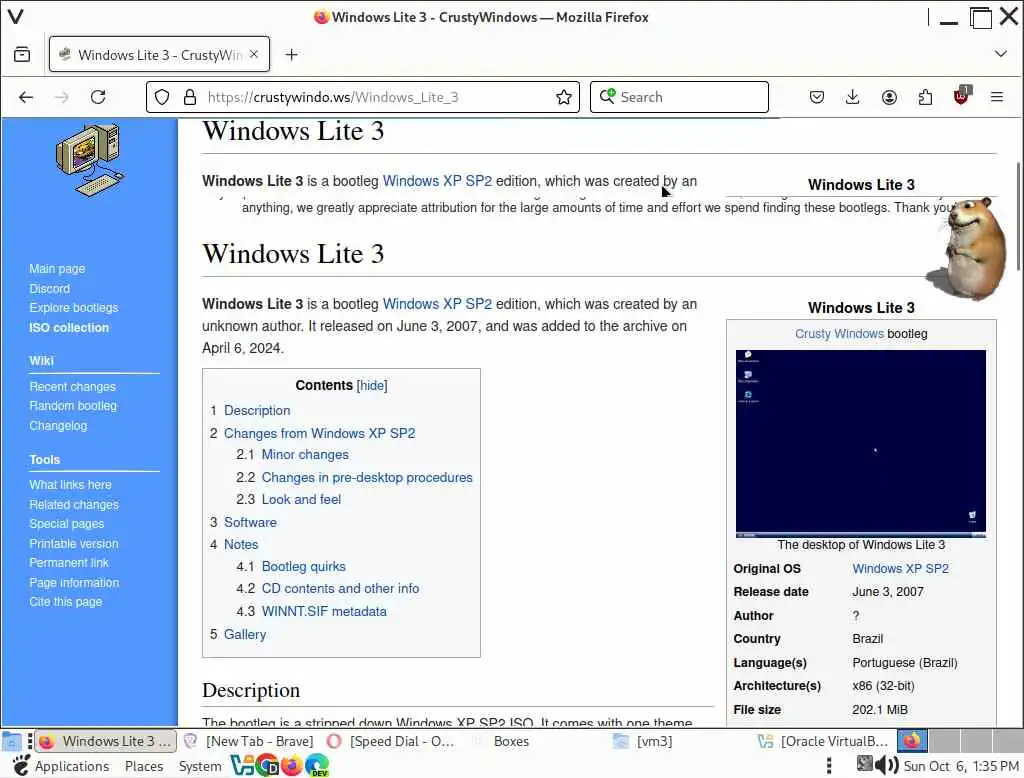The image size is (1024, 778).
Task: Open the Firefox View icon
Action: pos(22,54)
